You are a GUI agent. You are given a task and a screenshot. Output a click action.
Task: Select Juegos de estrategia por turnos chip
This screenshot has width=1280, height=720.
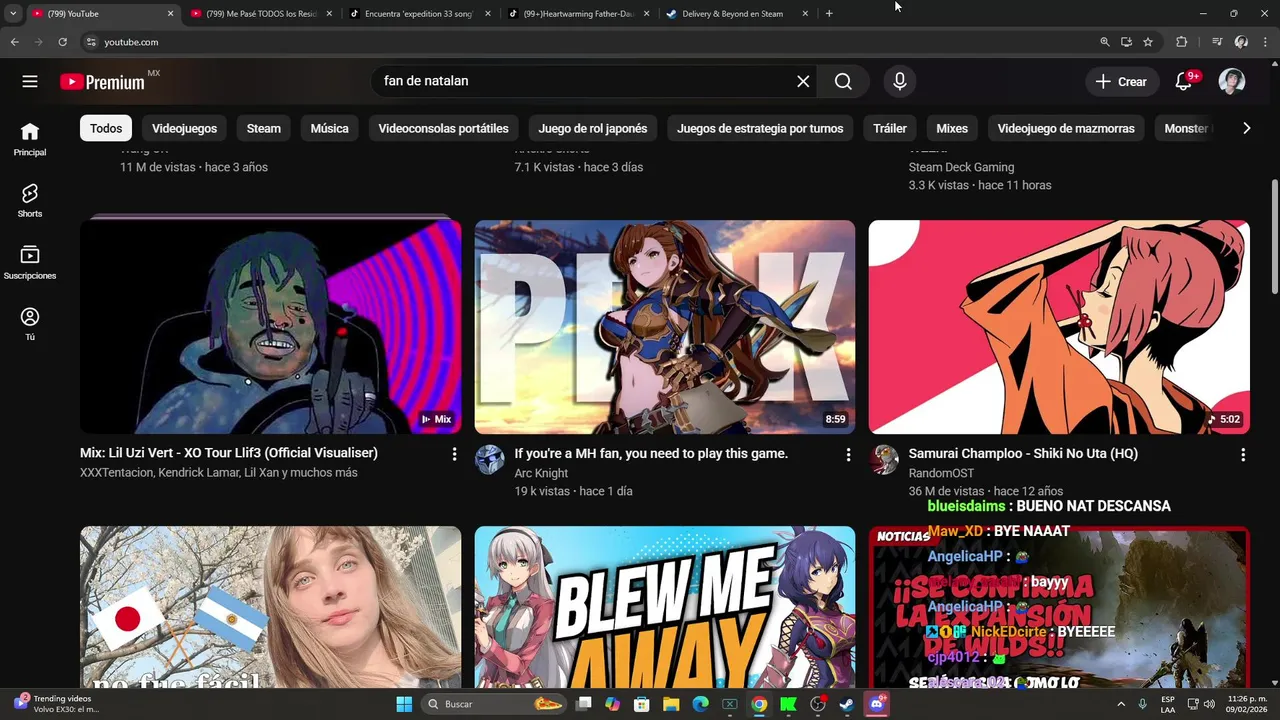click(760, 128)
